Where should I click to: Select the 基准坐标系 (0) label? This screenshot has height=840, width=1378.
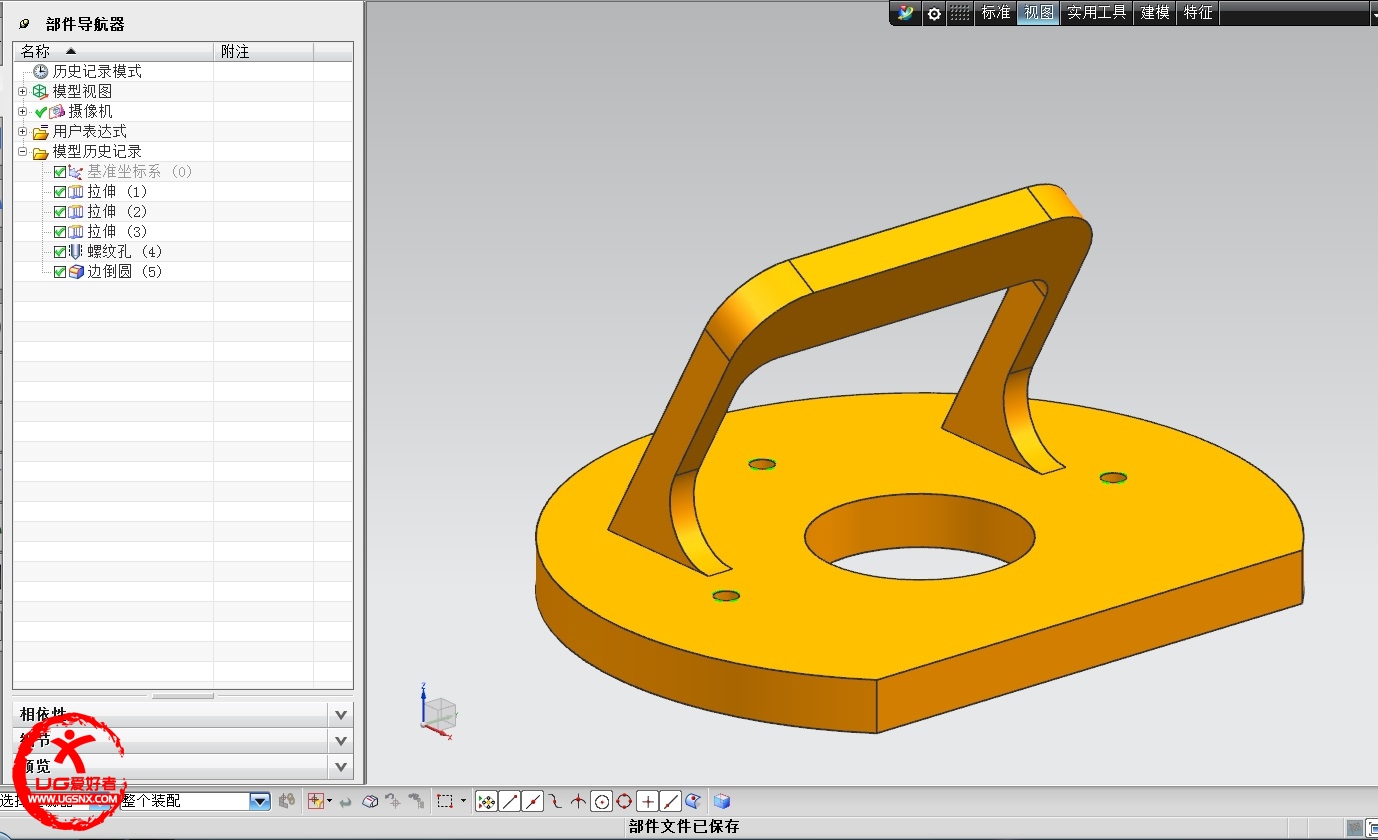click(x=139, y=171)
